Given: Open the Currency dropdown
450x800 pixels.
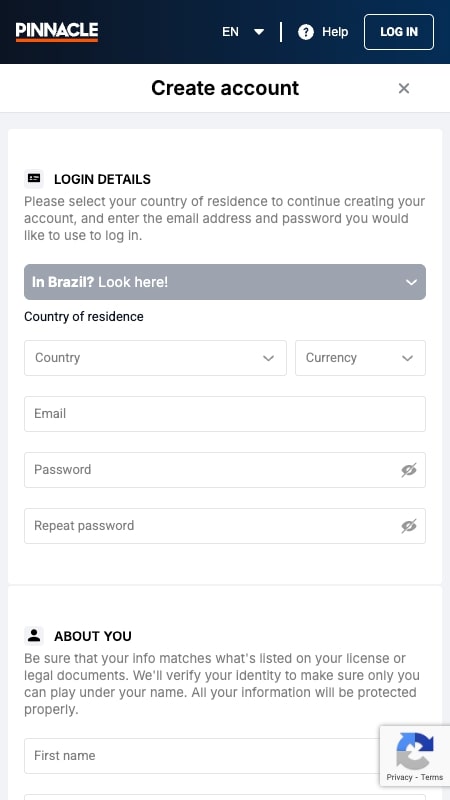Looking at the screenshot, I should 360,358.
